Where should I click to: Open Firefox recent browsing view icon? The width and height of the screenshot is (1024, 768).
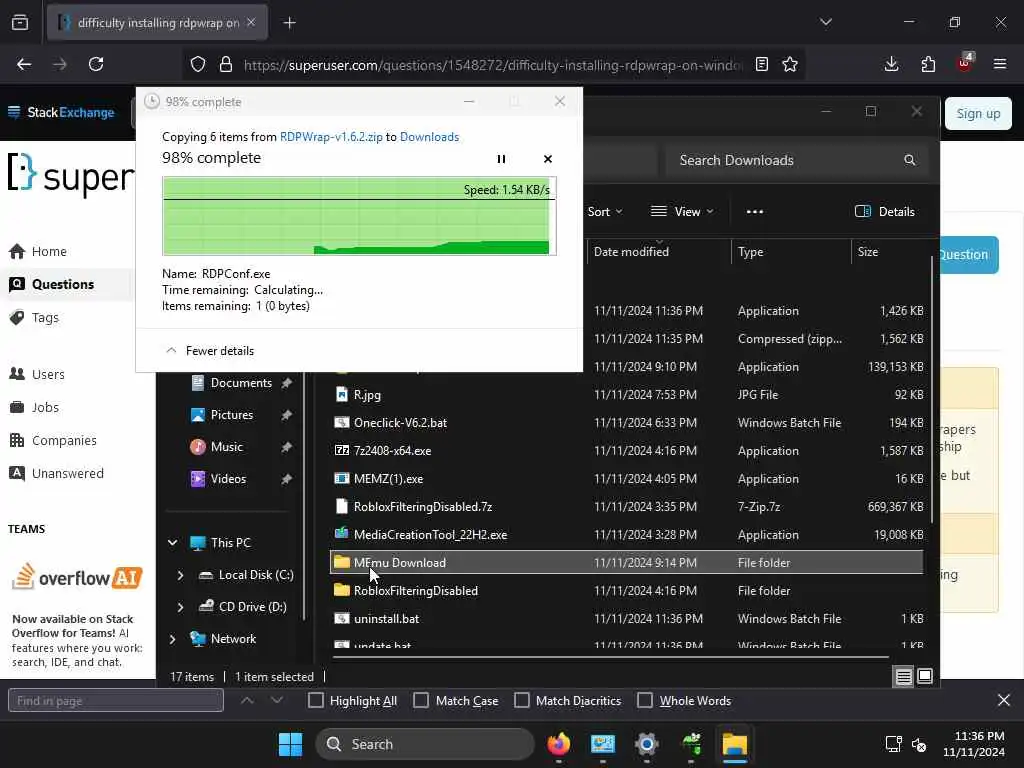pos(20,23)
